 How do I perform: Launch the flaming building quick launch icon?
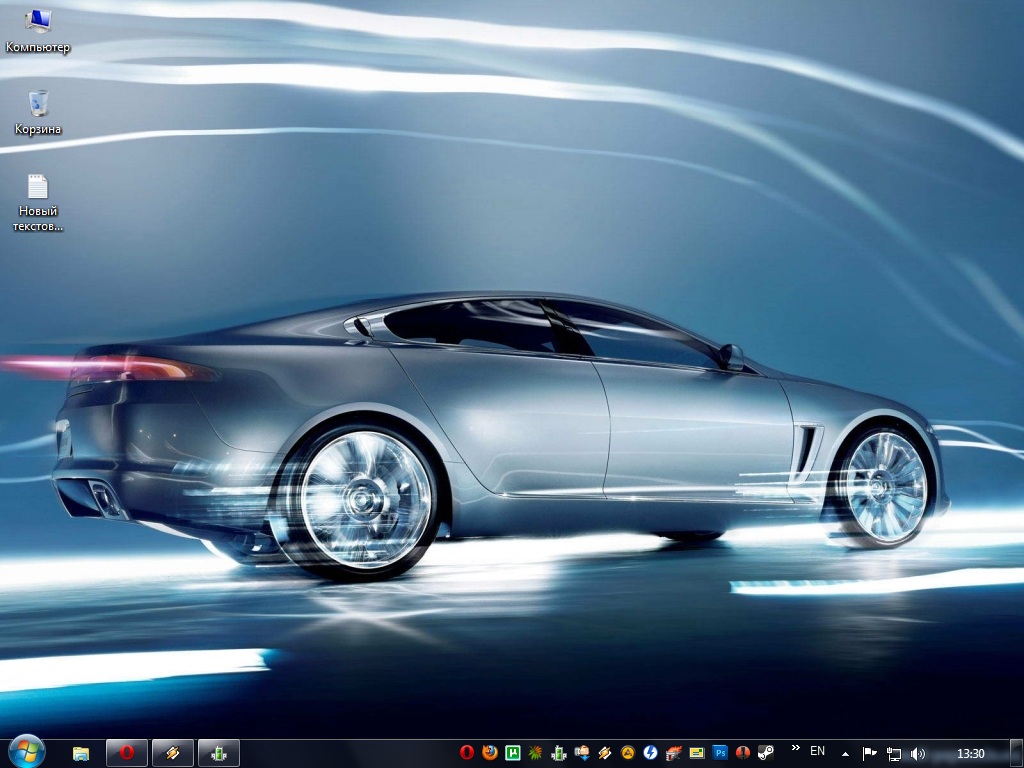pos(673,752)
